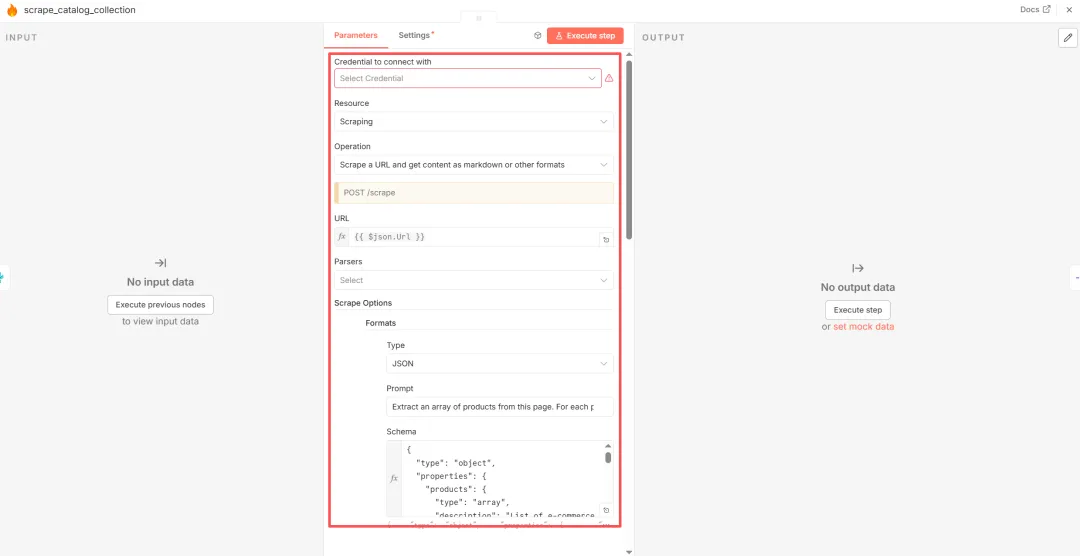
Task: Switch to Settings tab
Action: tap(415, 35)
